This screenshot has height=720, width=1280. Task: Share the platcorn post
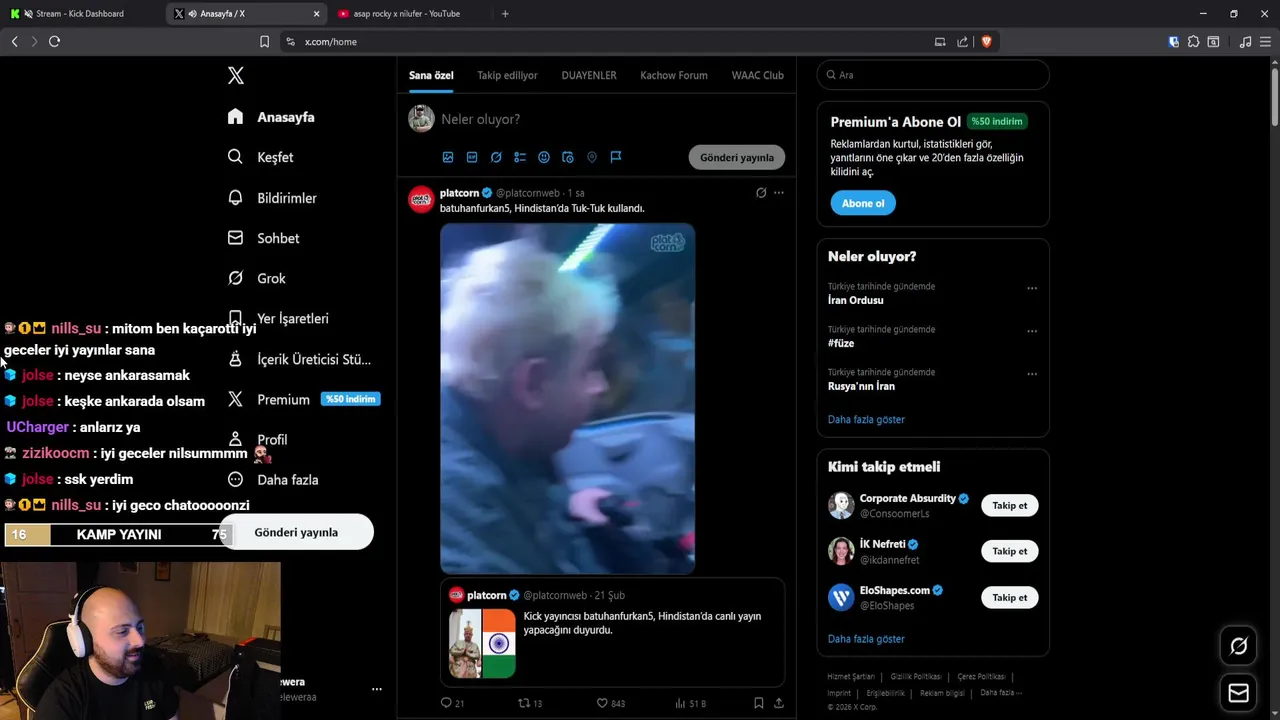tap(779, 703)
